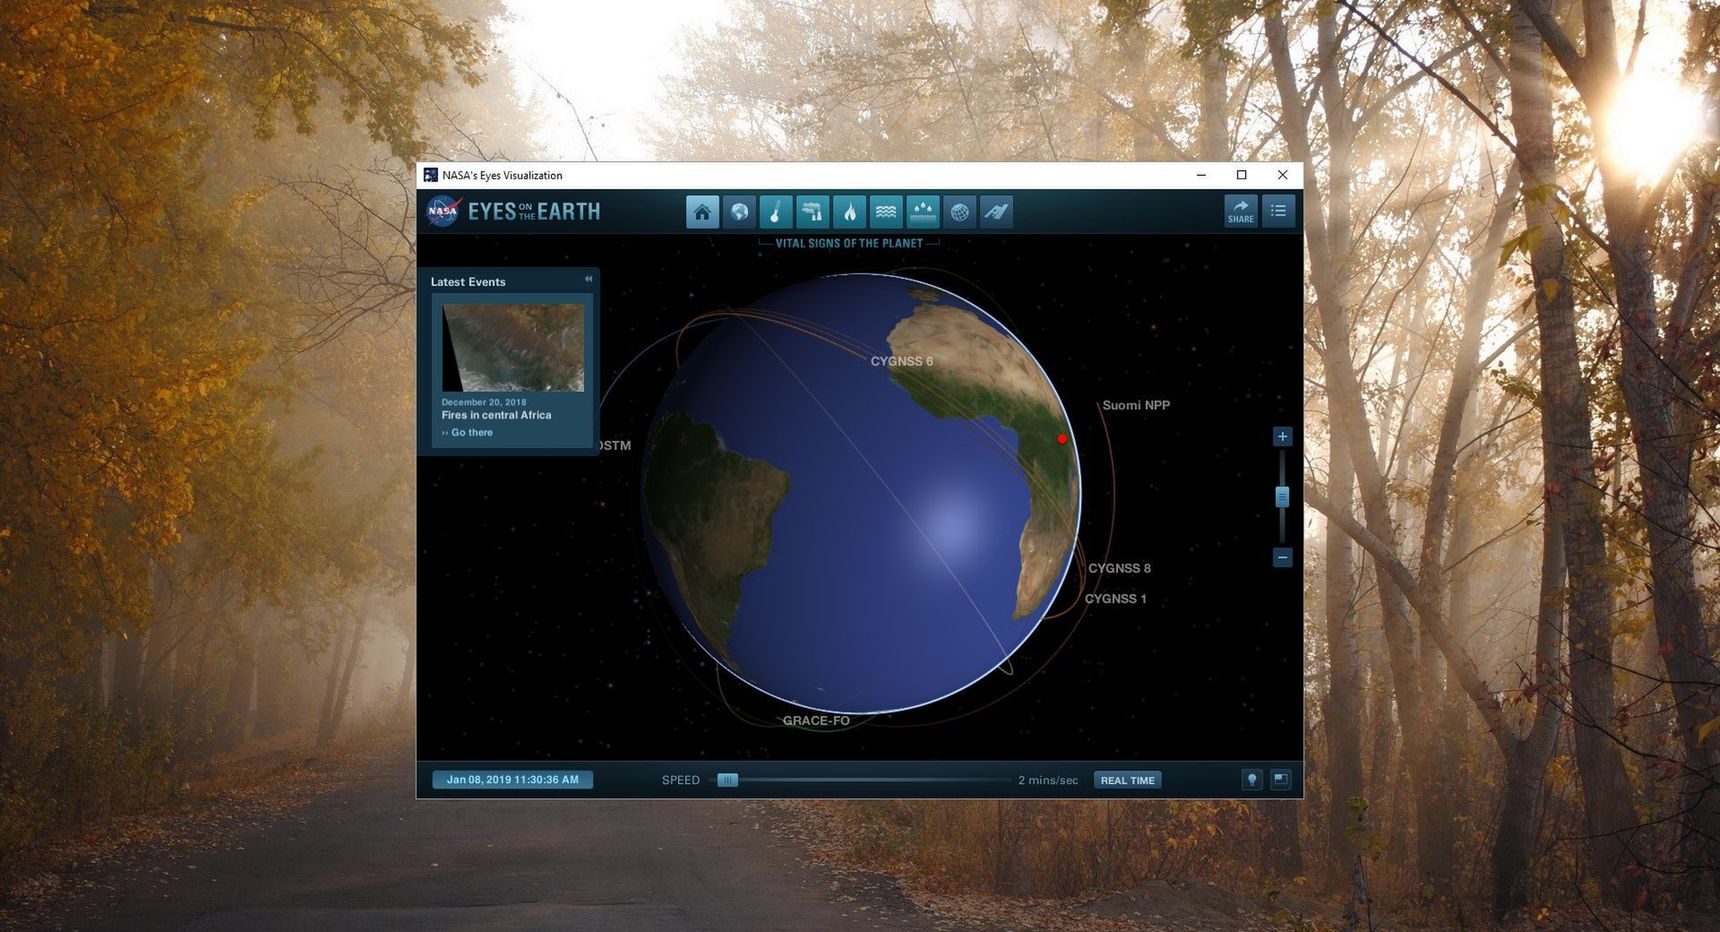Click the REAL TIME button

1127,780
